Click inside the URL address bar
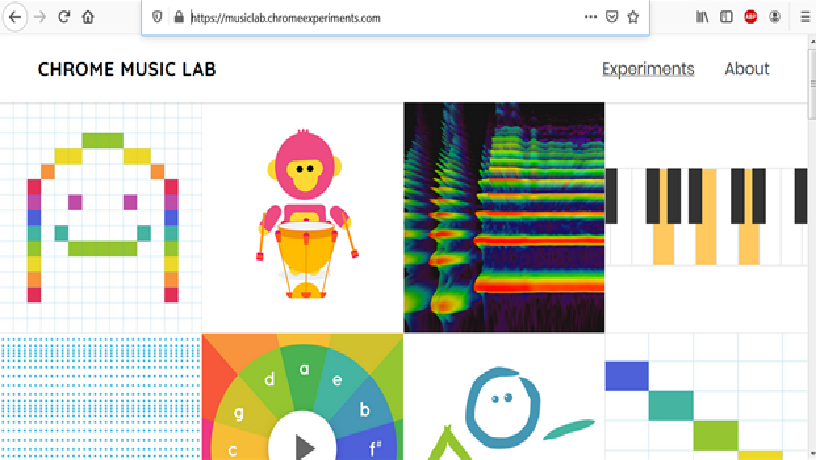The image size is (816, 460). pos(380,17)
